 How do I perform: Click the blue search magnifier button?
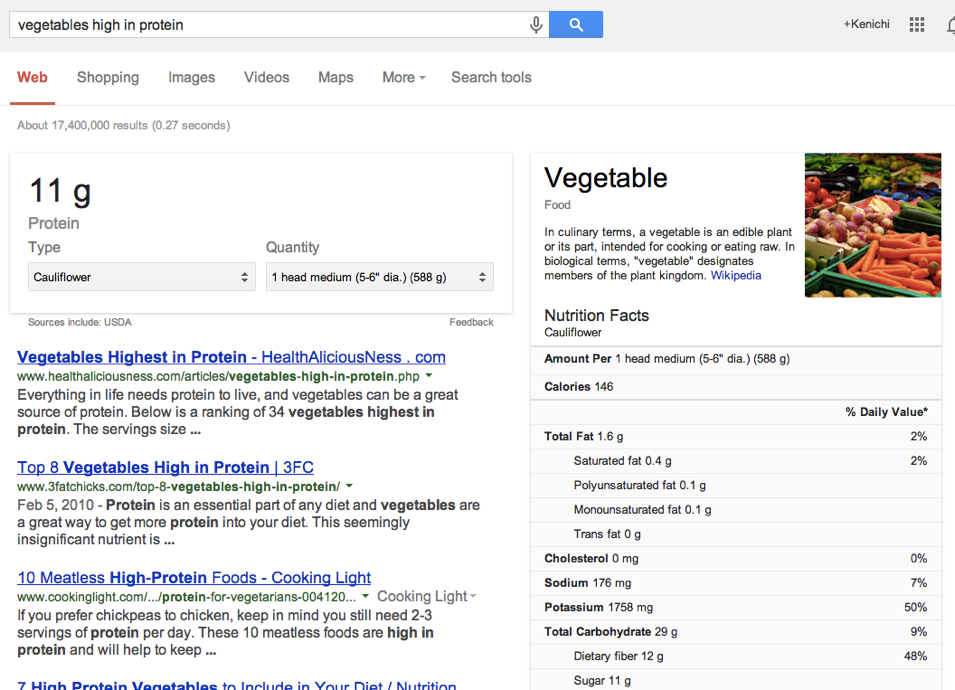[576, 24]
